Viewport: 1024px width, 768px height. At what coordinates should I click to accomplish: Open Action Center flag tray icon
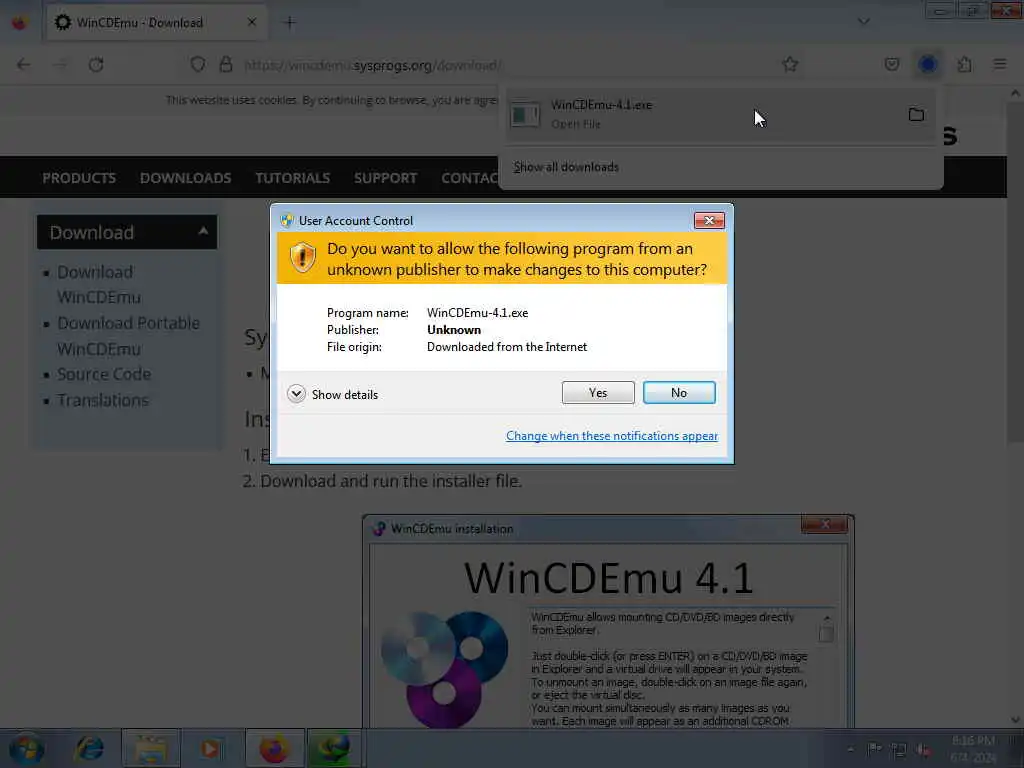pyautogui.click(x=874, y=749)
